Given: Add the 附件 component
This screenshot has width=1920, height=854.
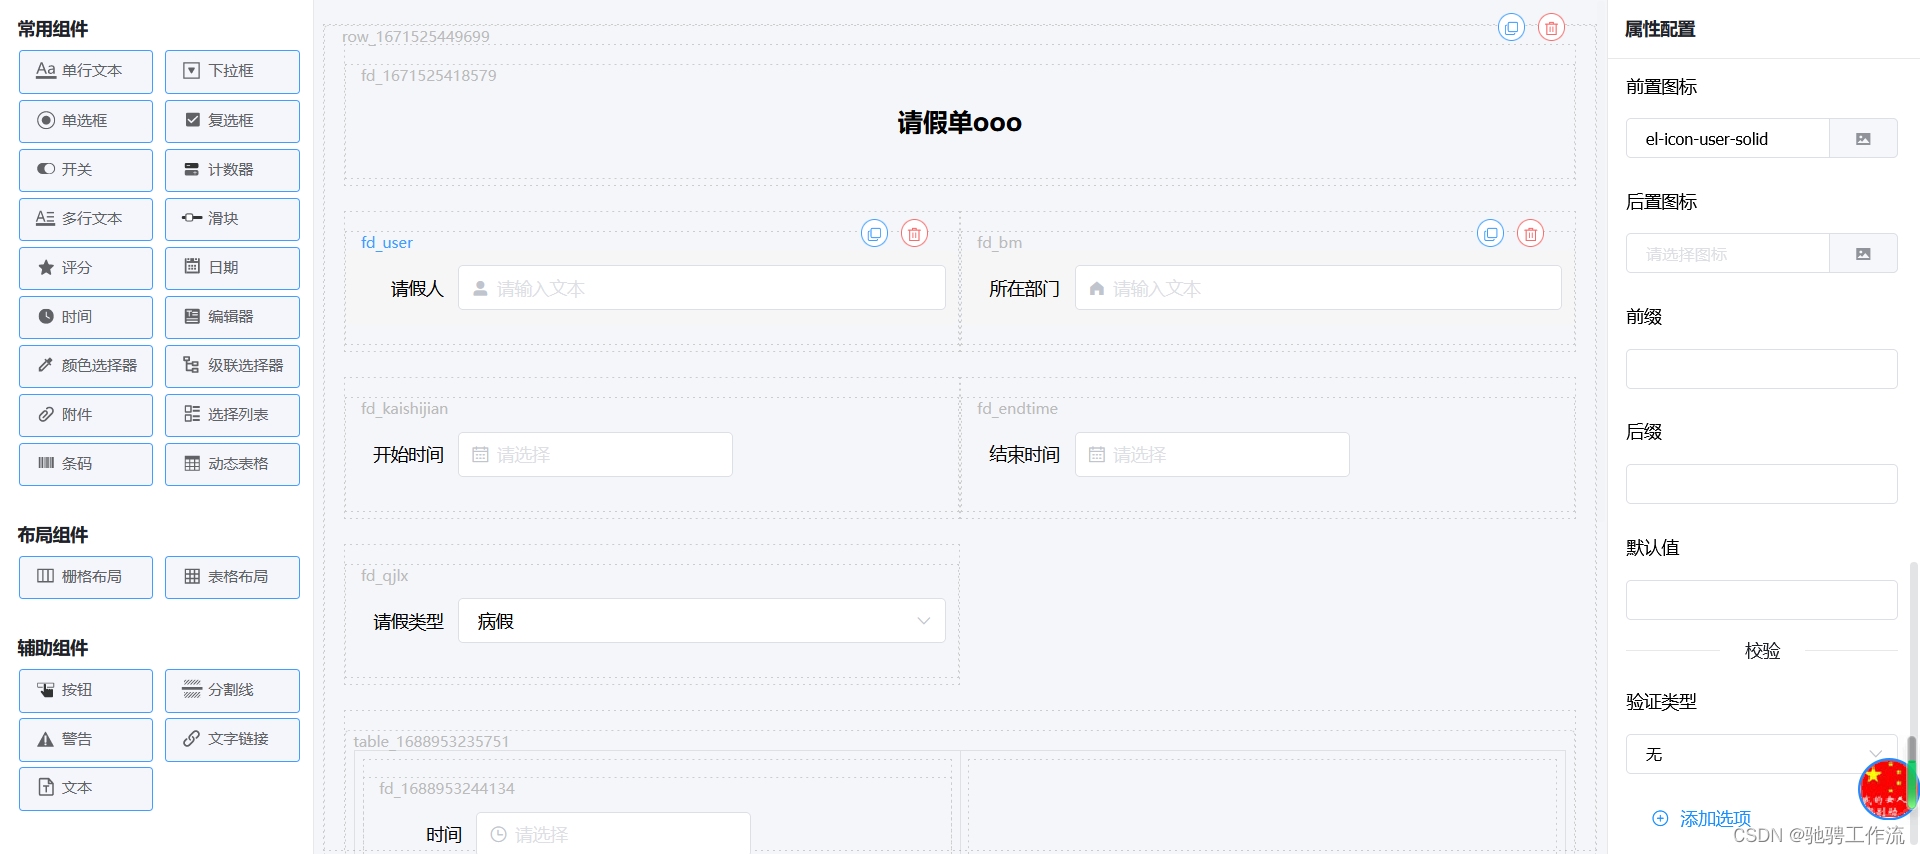Looking at the screenshot, I should click(x=86, y=415).
